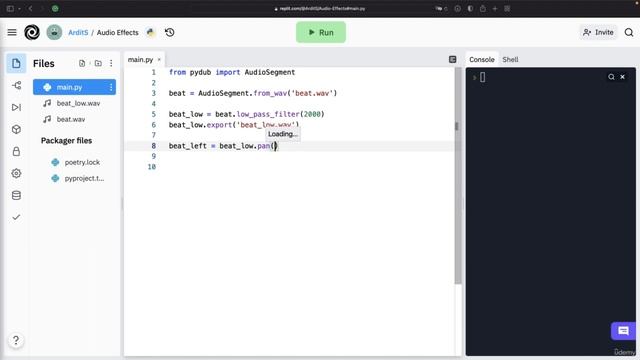Screen dimensions: 640x360
Task: Open Files panel three-dot options menu
Action: tap(111, 63)
